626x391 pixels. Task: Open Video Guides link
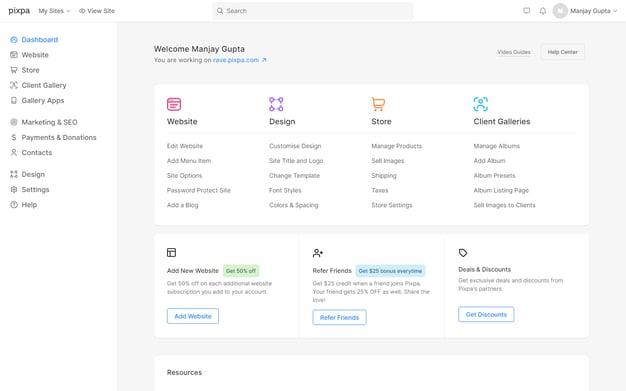[x=514, y=52]
